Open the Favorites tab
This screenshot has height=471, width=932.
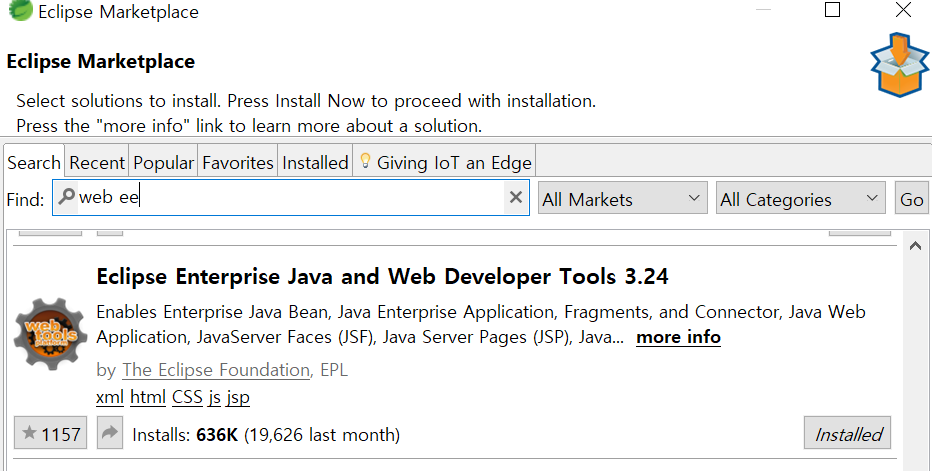coord(238,162)
